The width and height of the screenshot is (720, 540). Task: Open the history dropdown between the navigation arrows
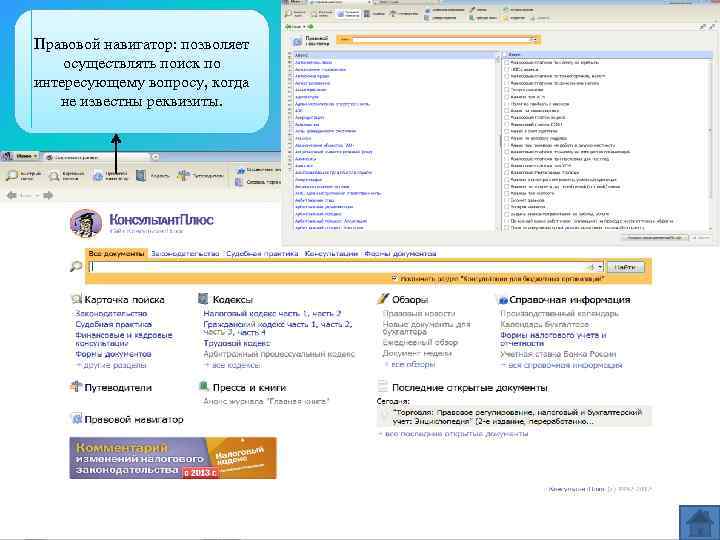pyautogui.click(x=38, y=196)
